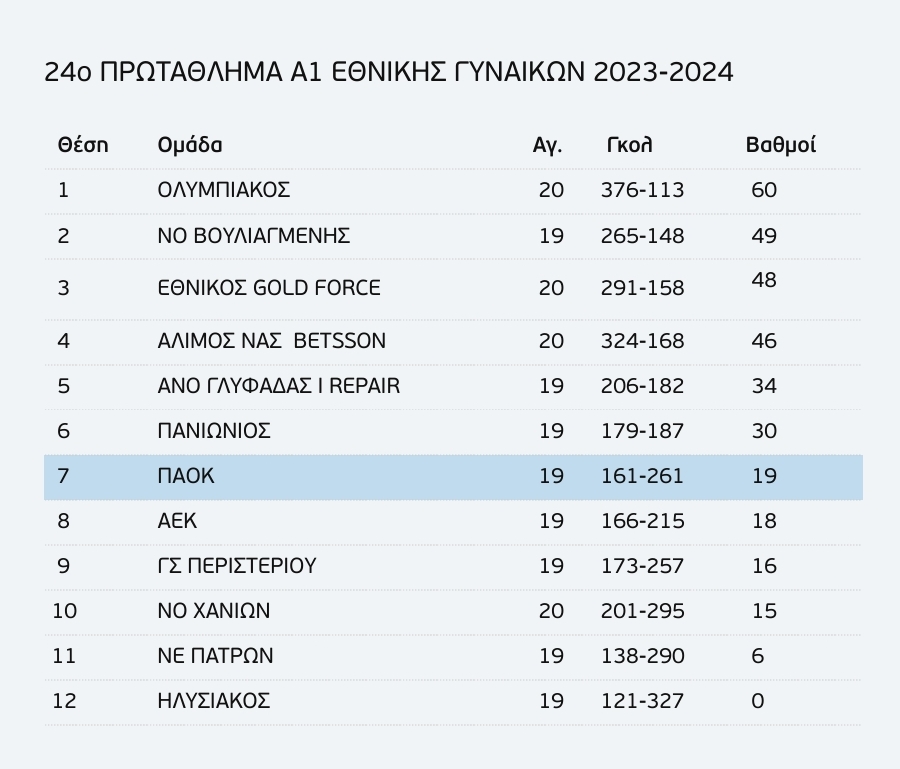900x769 pixels.
Task: Select the ΑΛΙΜΟΣ ΝΑΣ BETSSON entry
Action: (x=271, y=341)
